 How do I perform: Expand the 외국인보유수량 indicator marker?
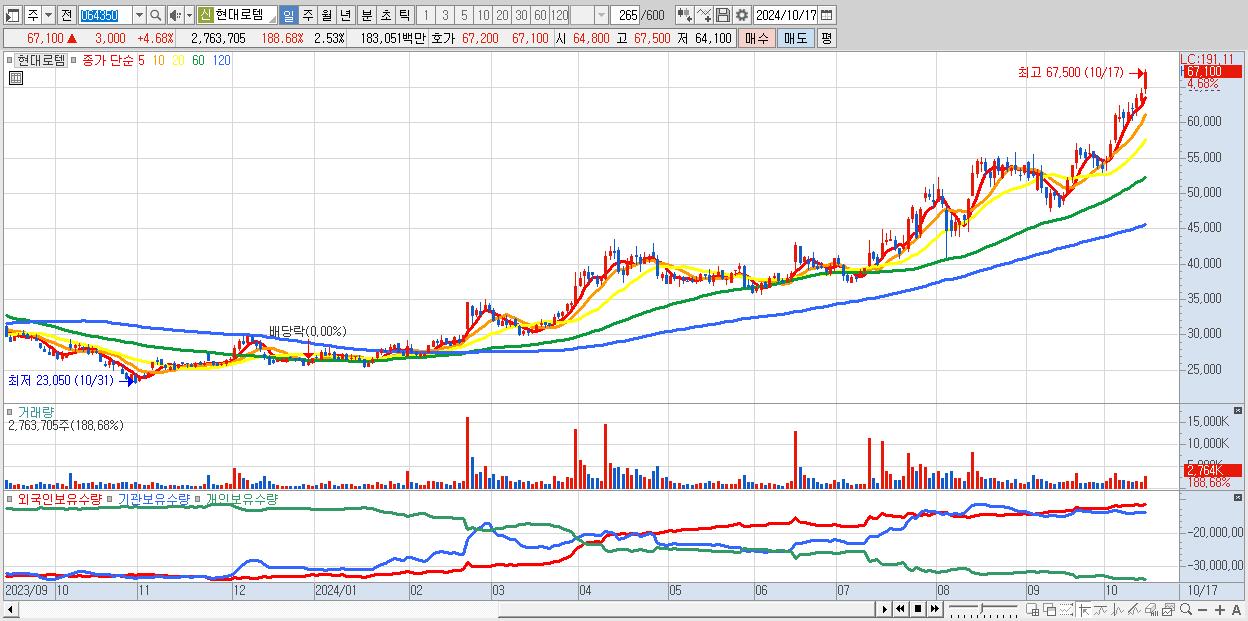(x=9, y=498)
